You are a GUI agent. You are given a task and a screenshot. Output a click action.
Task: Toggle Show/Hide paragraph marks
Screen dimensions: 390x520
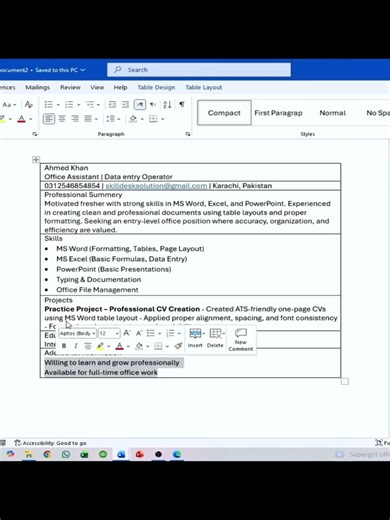[x=182, y=105]
